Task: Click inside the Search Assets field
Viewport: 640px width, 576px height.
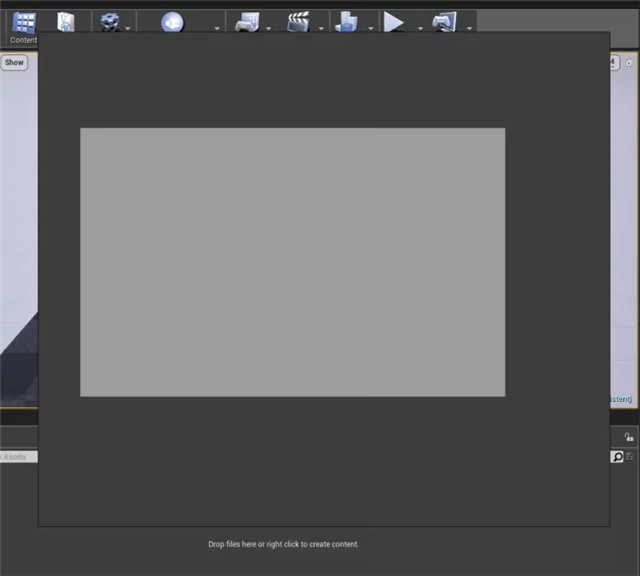Action: point(19,457)
